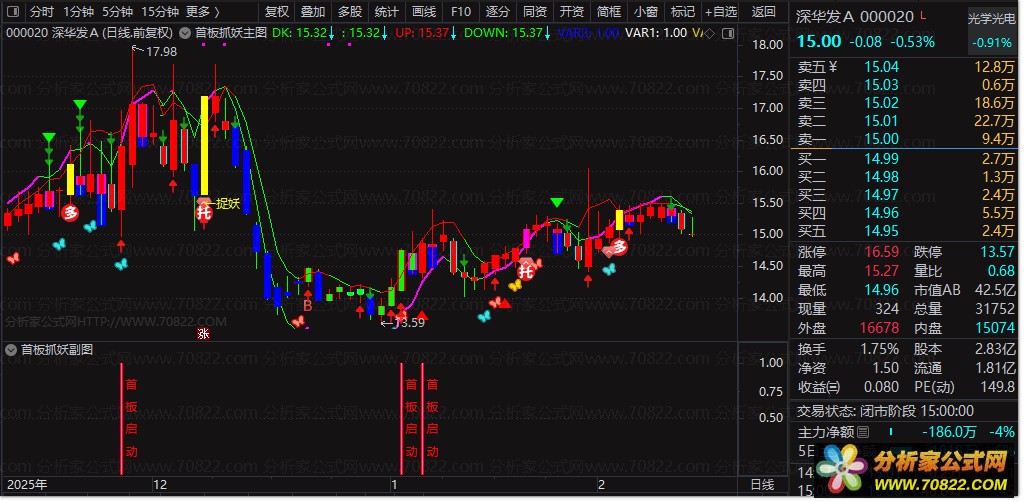Click the 涨 marker below the price chart
This screenshot has height=501, width=1024.
[x=204, y=334]
